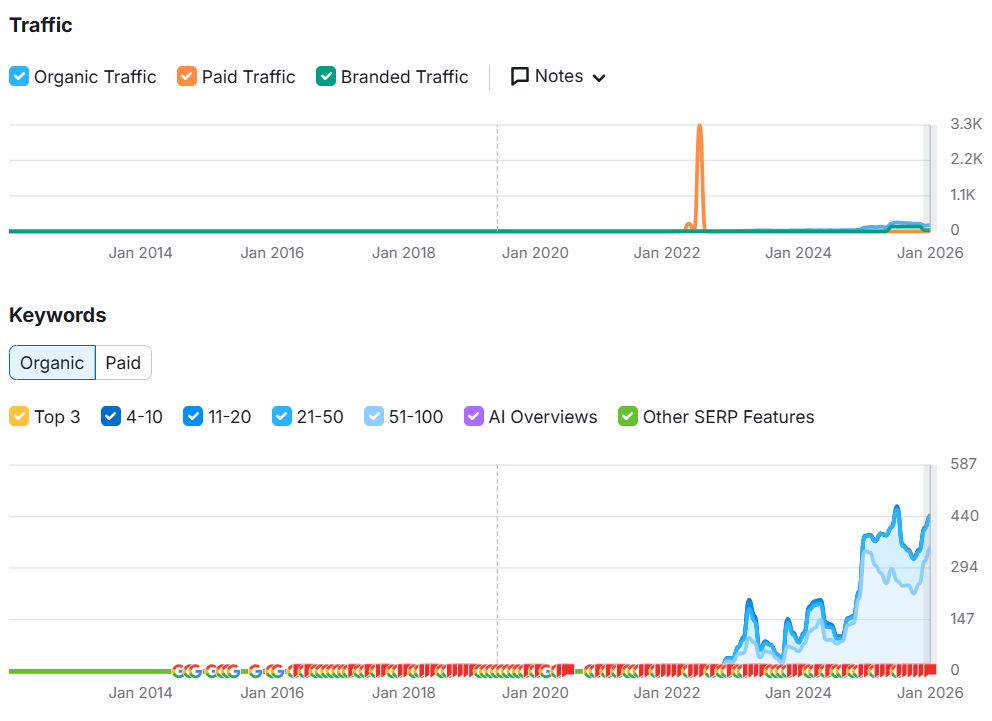
Task: Click the leftmost Google update marker on timeline
Action: (x=180, y=670)
